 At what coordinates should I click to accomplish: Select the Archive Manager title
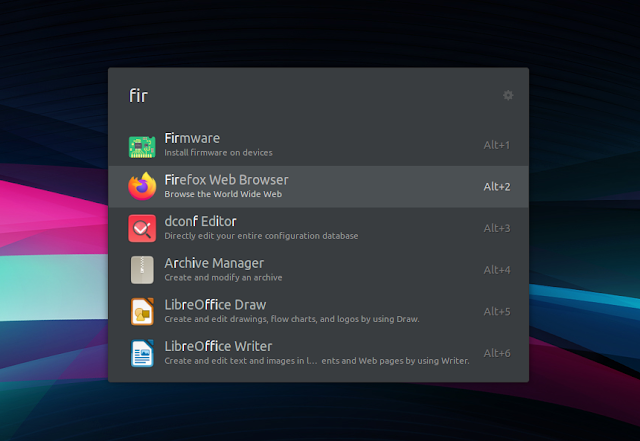[x=214, y=263]
